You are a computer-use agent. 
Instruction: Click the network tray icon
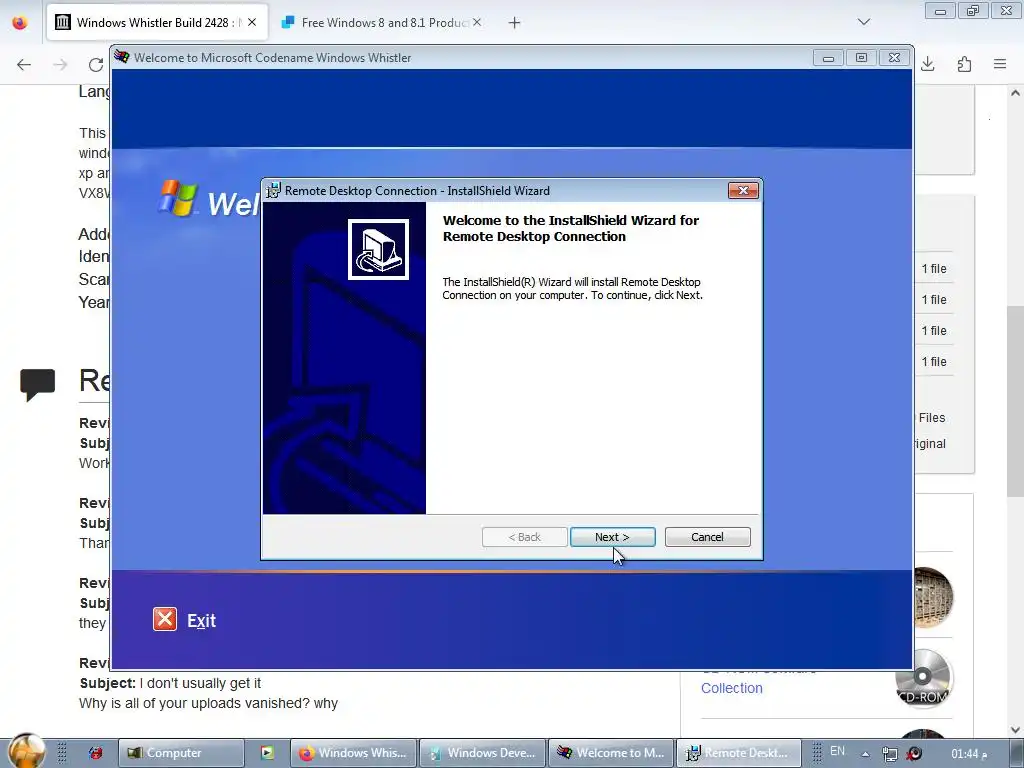(889, 754)
